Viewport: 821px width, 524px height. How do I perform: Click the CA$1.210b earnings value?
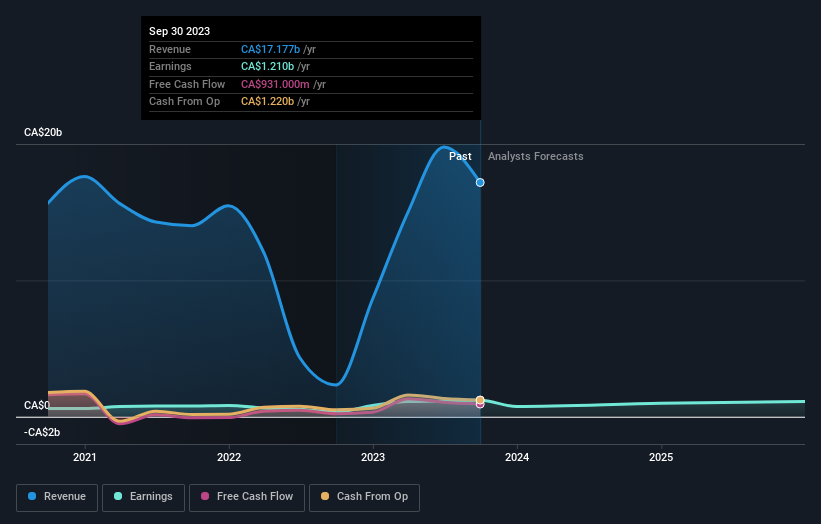(268, 66)
